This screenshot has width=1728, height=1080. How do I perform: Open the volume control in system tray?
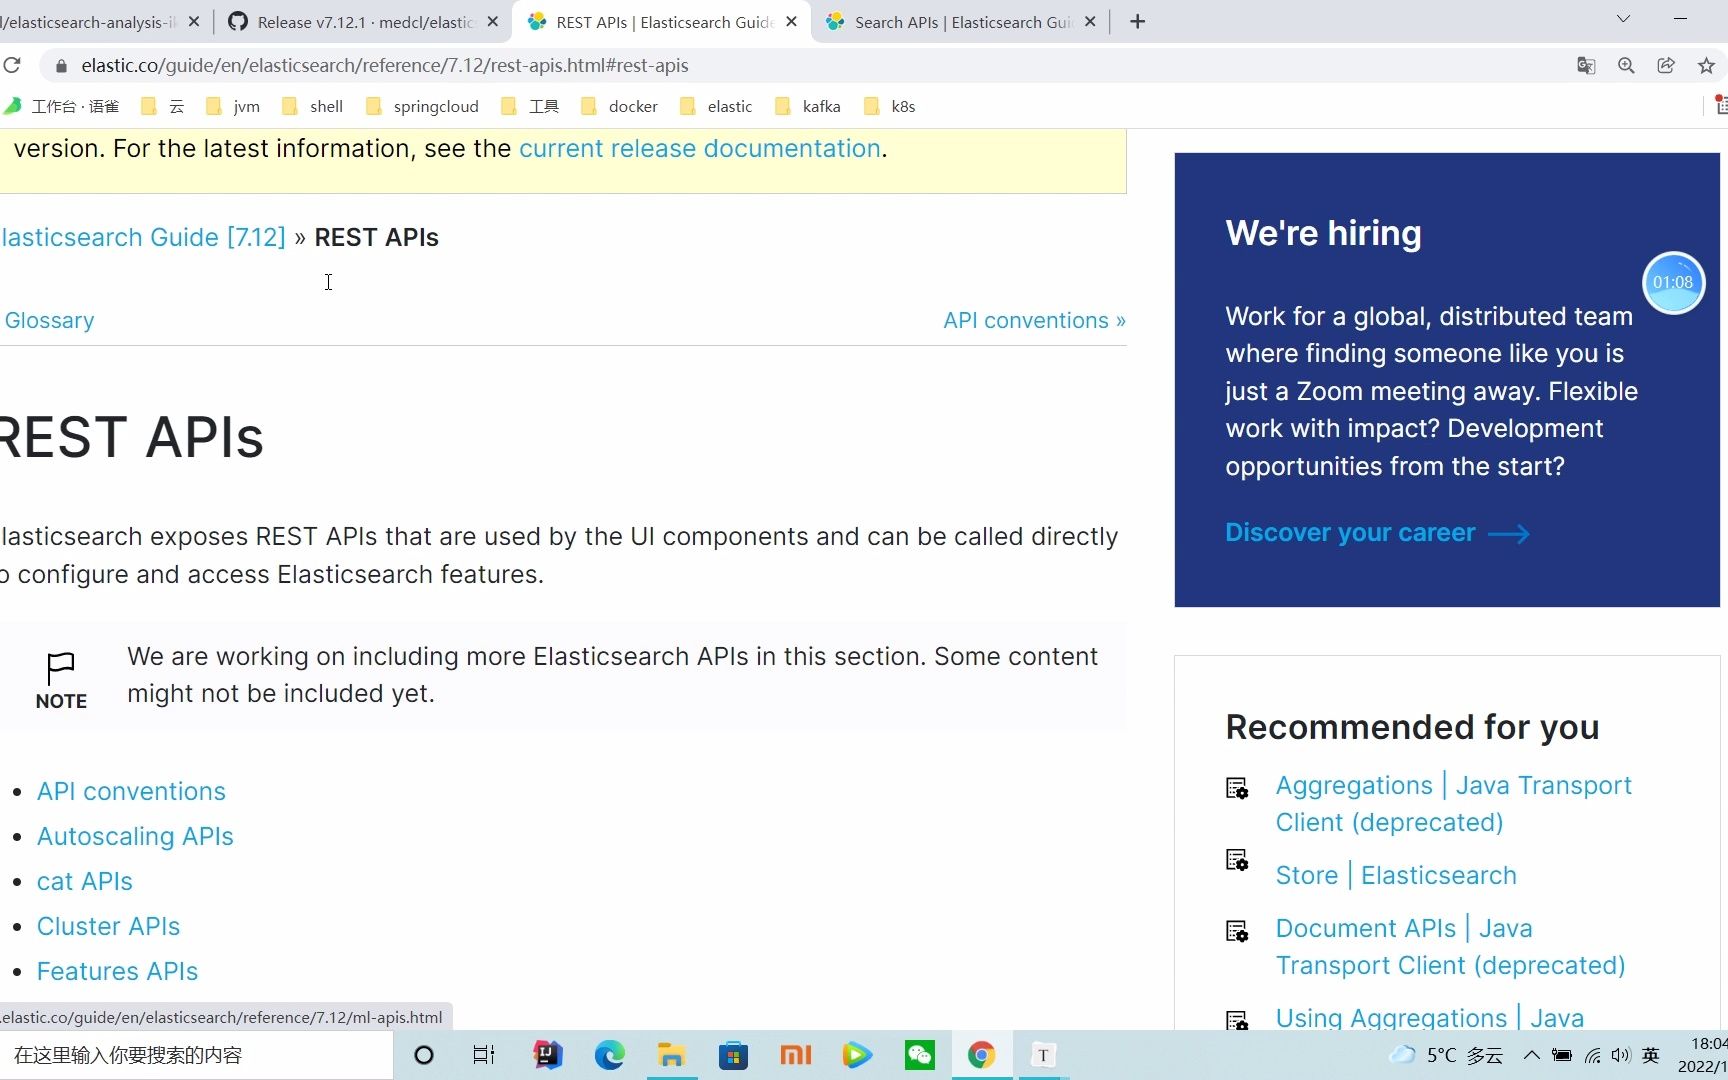coord(1621,1055)
